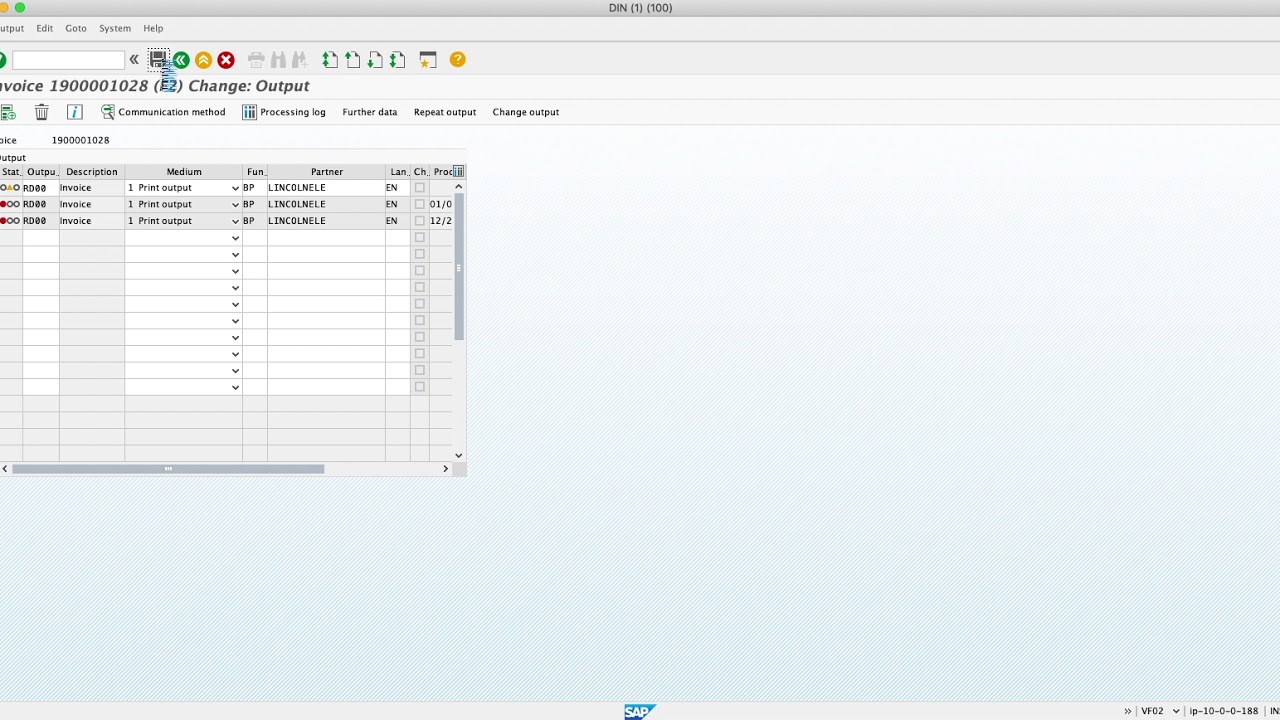Open Help via the yellow question-mark icon
The height and width of the screenshot is (720, 1280).
pyautogui.click(x=457, y=60)
